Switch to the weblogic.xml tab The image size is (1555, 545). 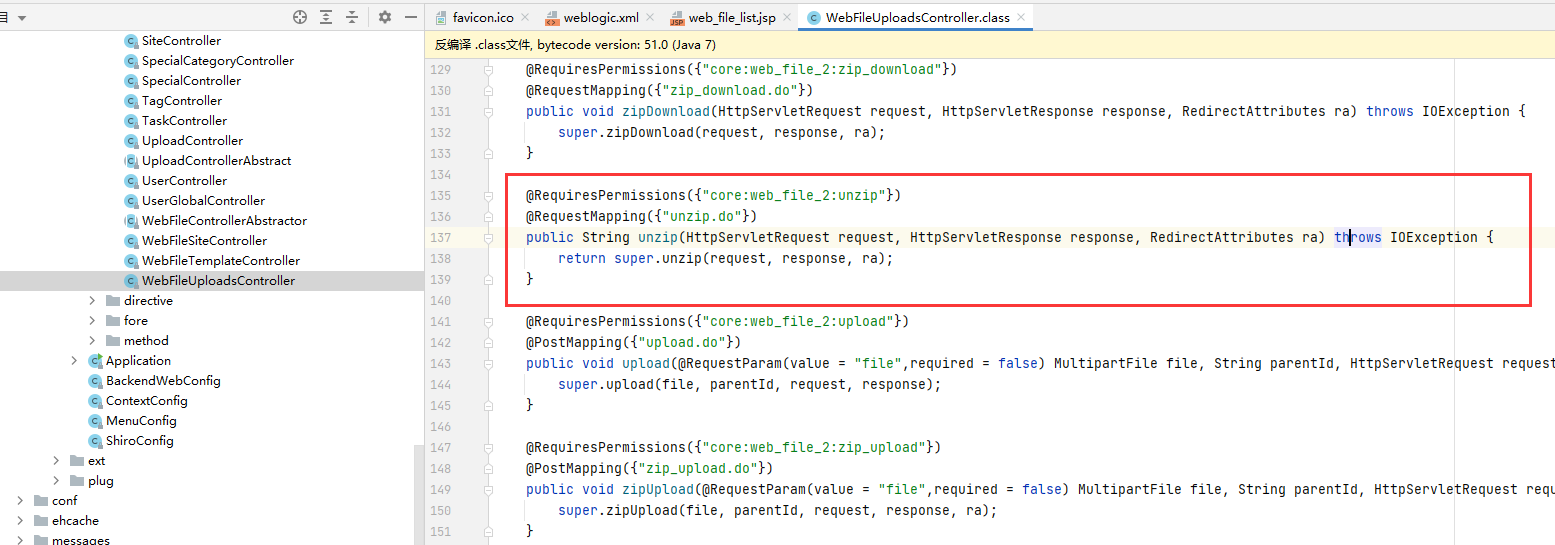coord(601,18)
